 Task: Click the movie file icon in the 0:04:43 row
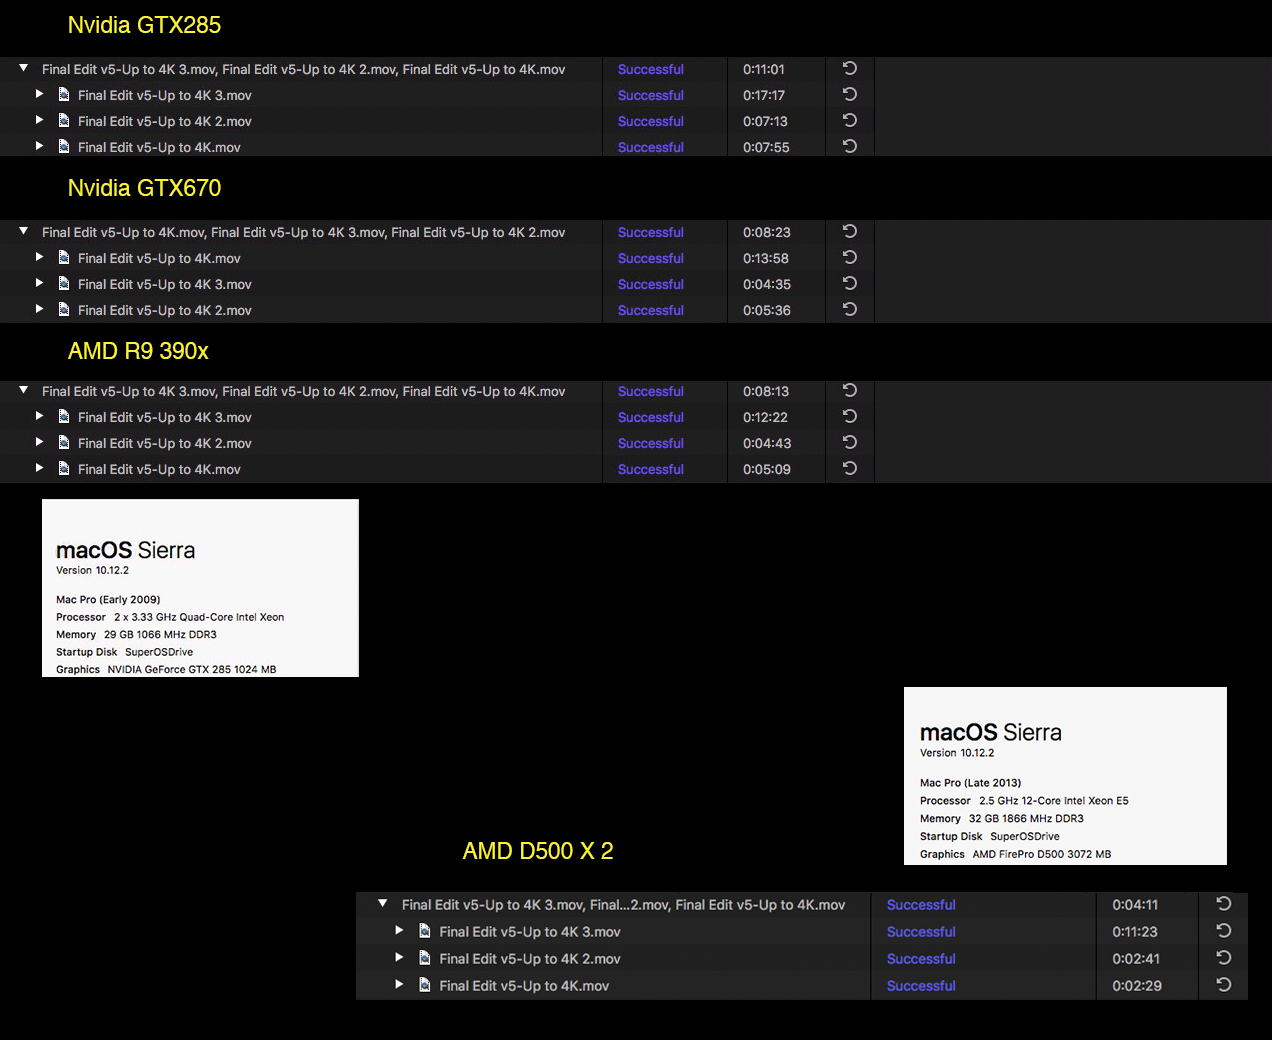64,442
